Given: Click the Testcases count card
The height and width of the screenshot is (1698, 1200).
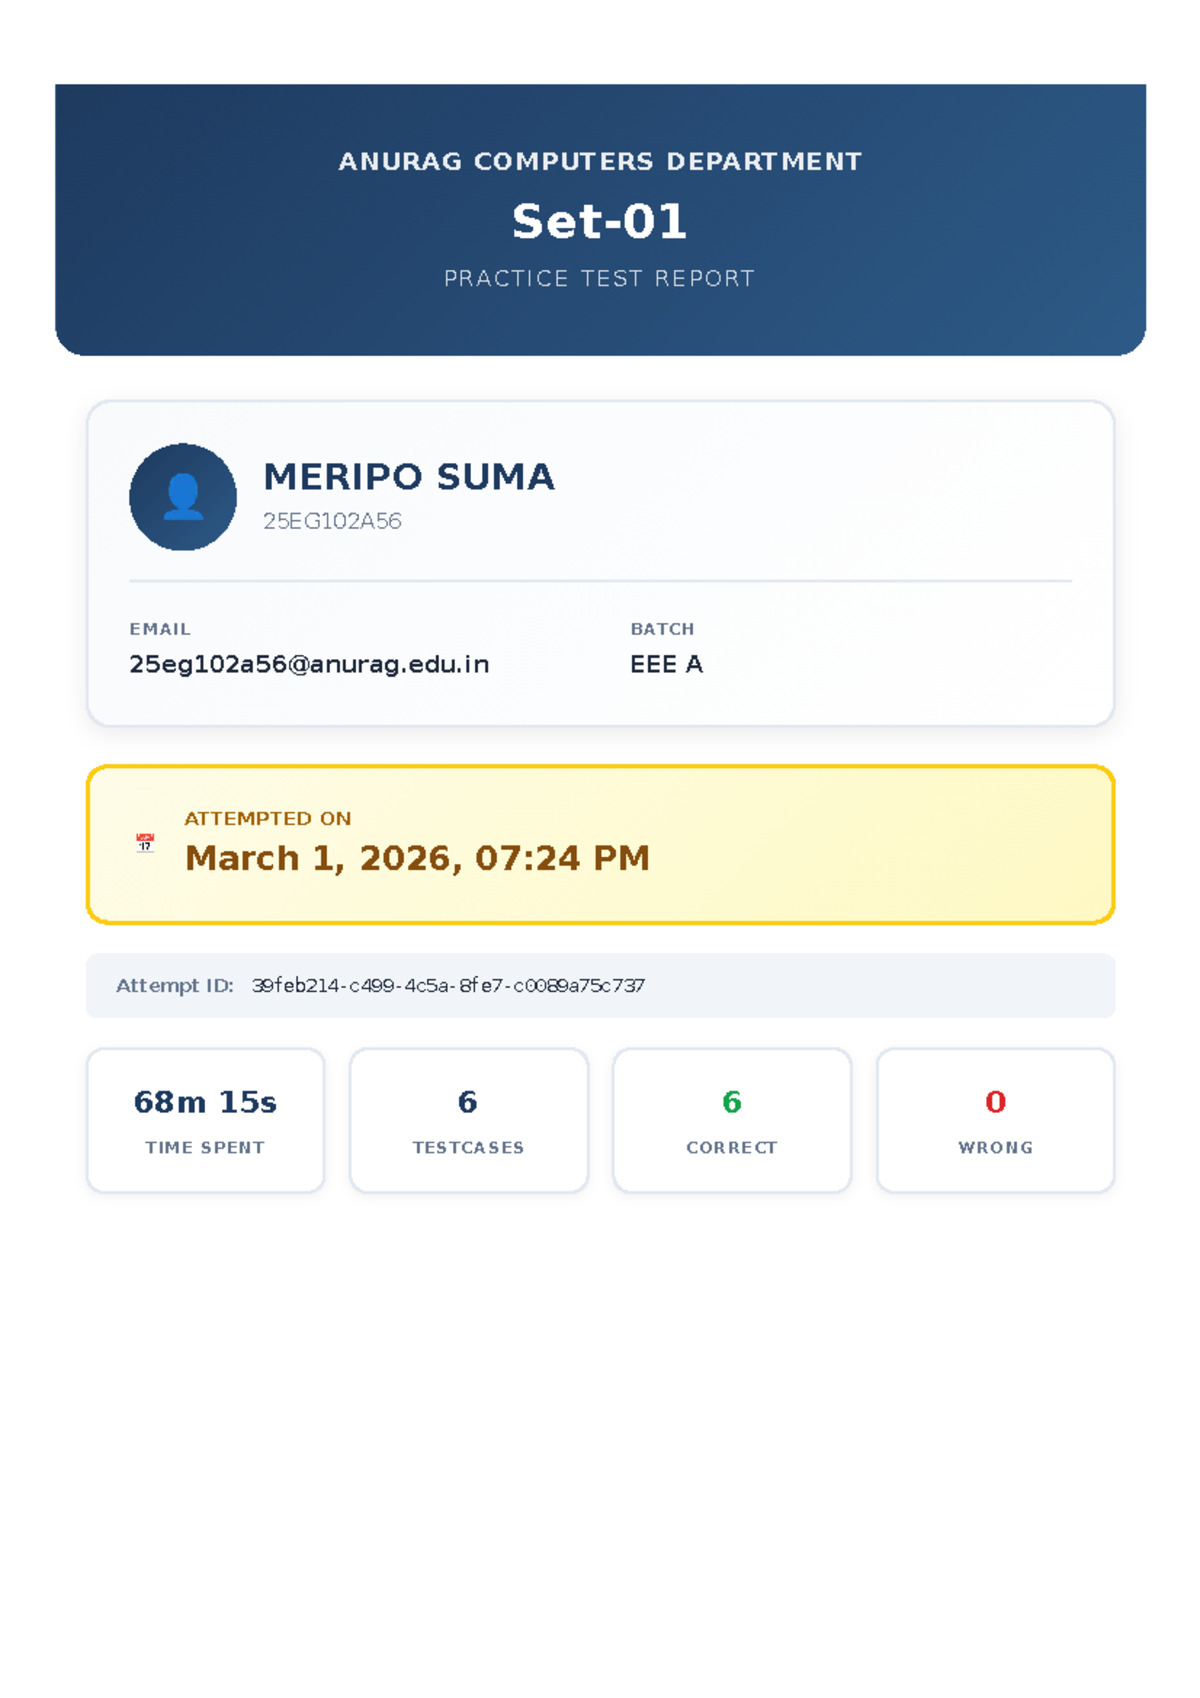Looking at the screenshot, I should point(468,1120).
